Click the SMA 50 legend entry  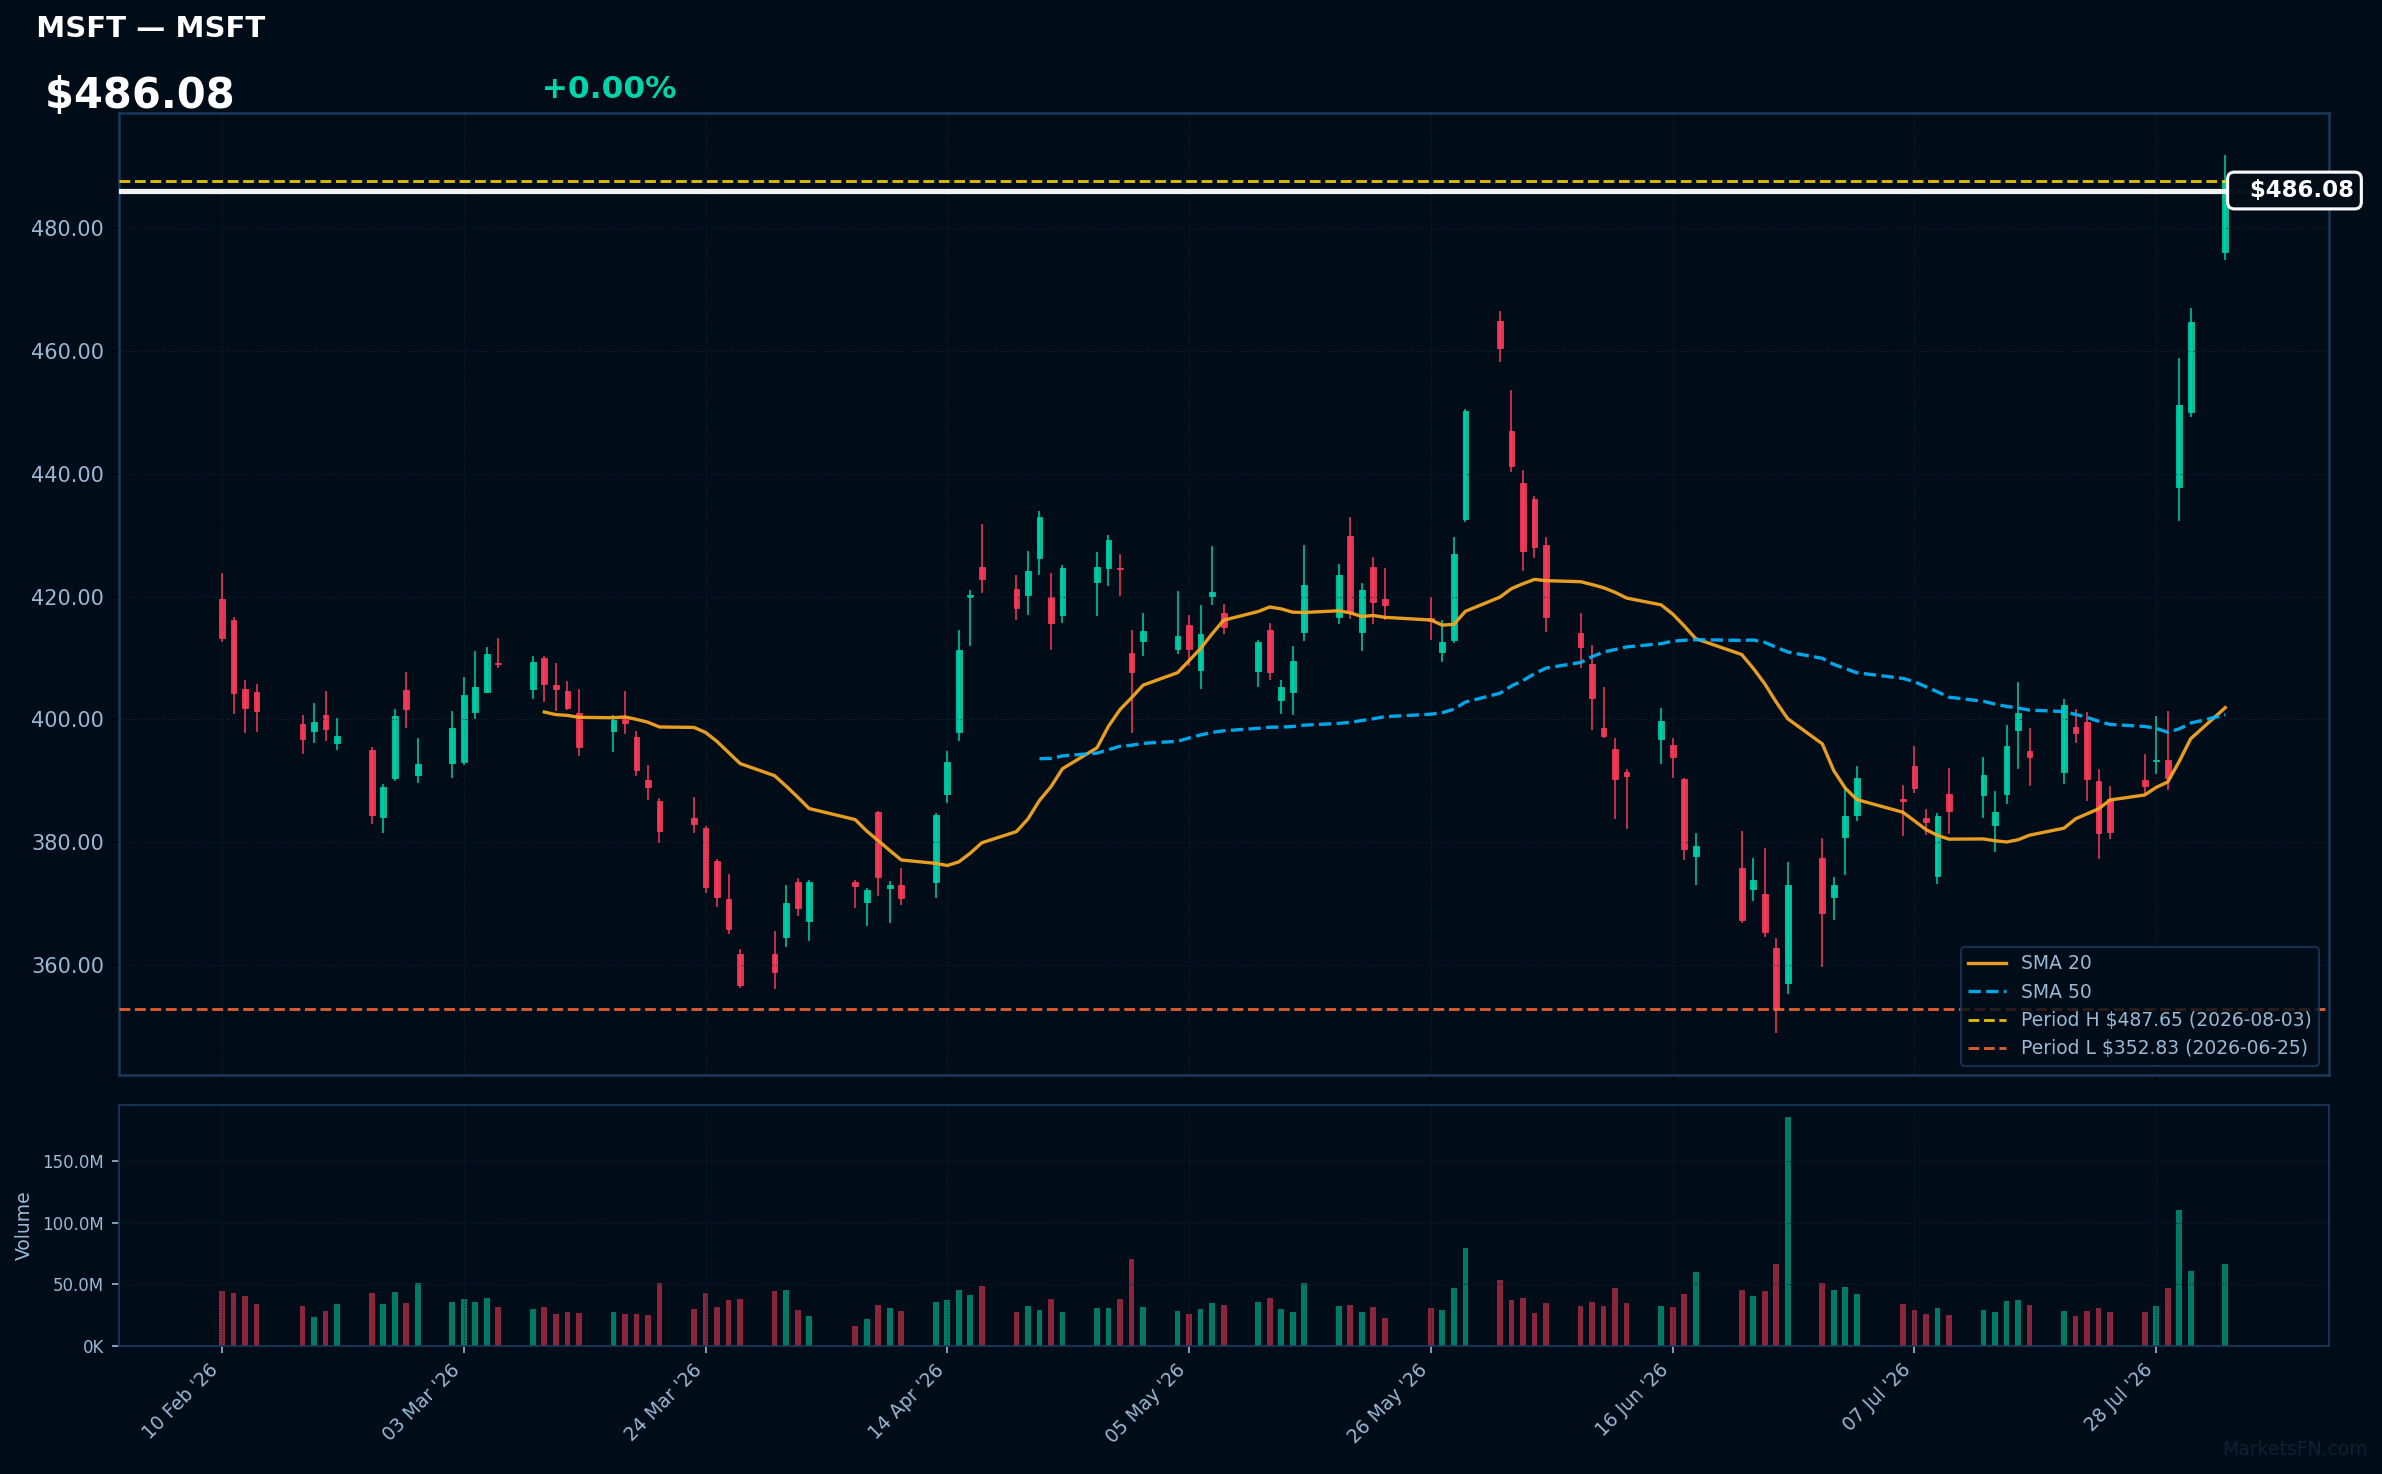point(2029,992)
